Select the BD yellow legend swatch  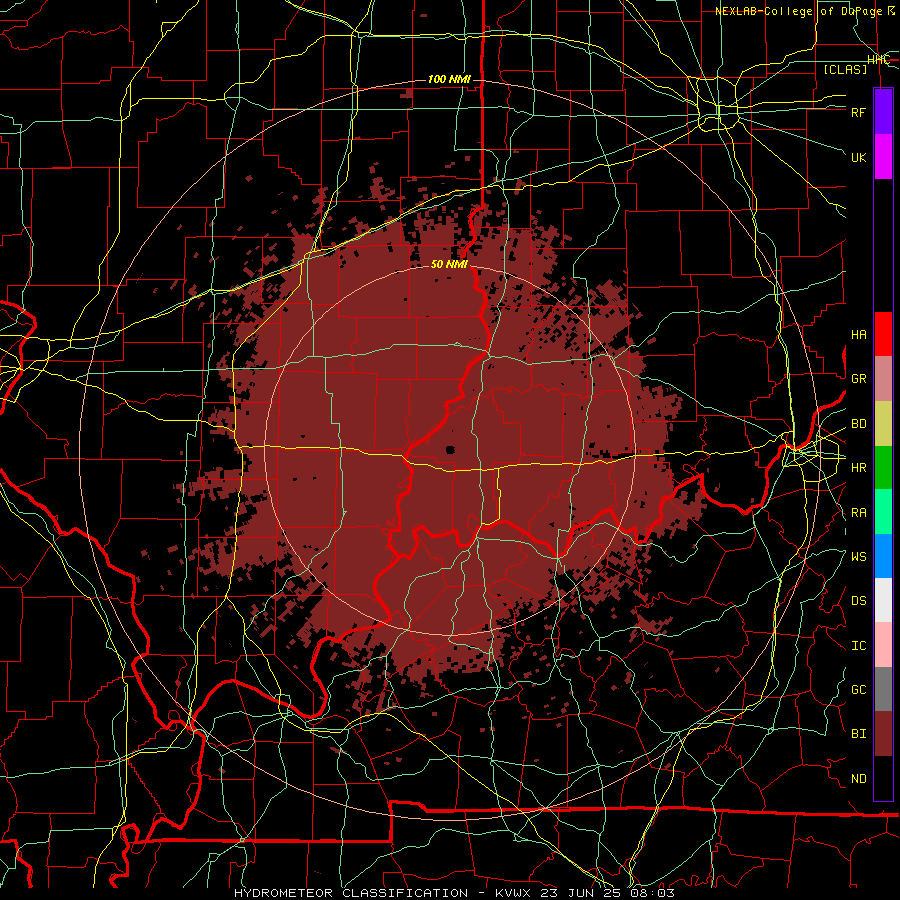point(883,423)
